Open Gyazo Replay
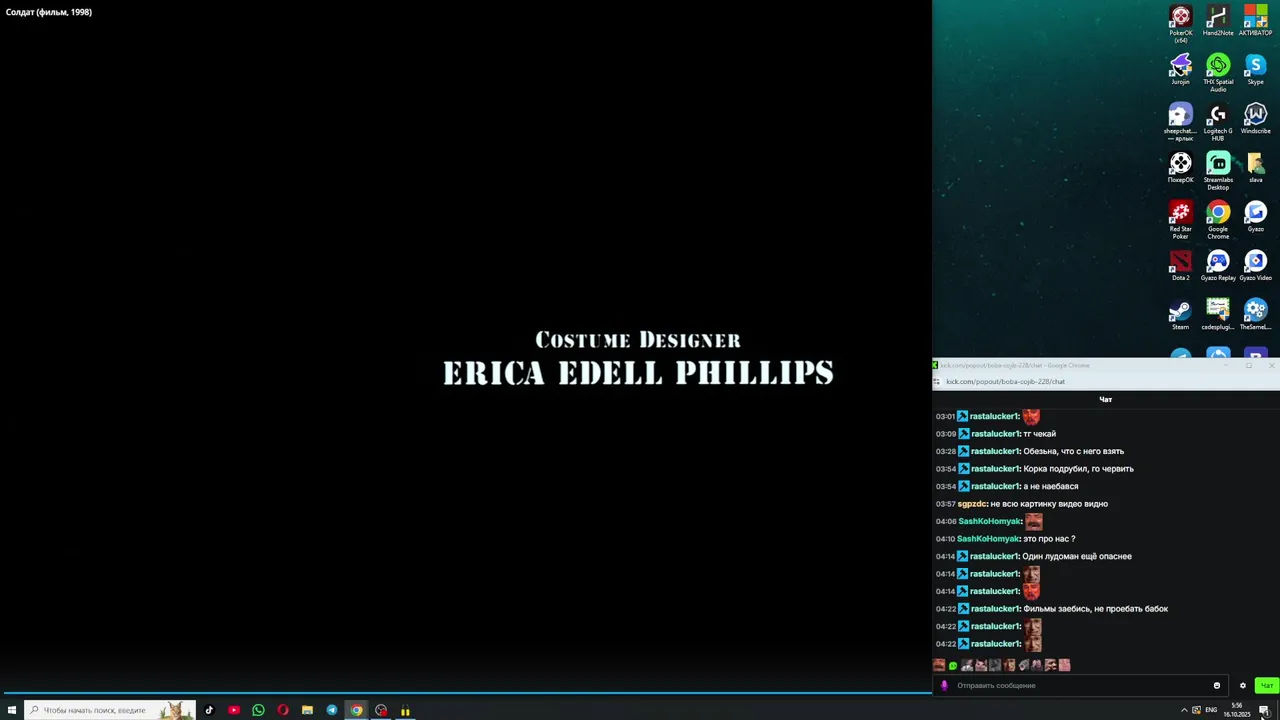The image size is (1280, 720). click(1218, 266)
